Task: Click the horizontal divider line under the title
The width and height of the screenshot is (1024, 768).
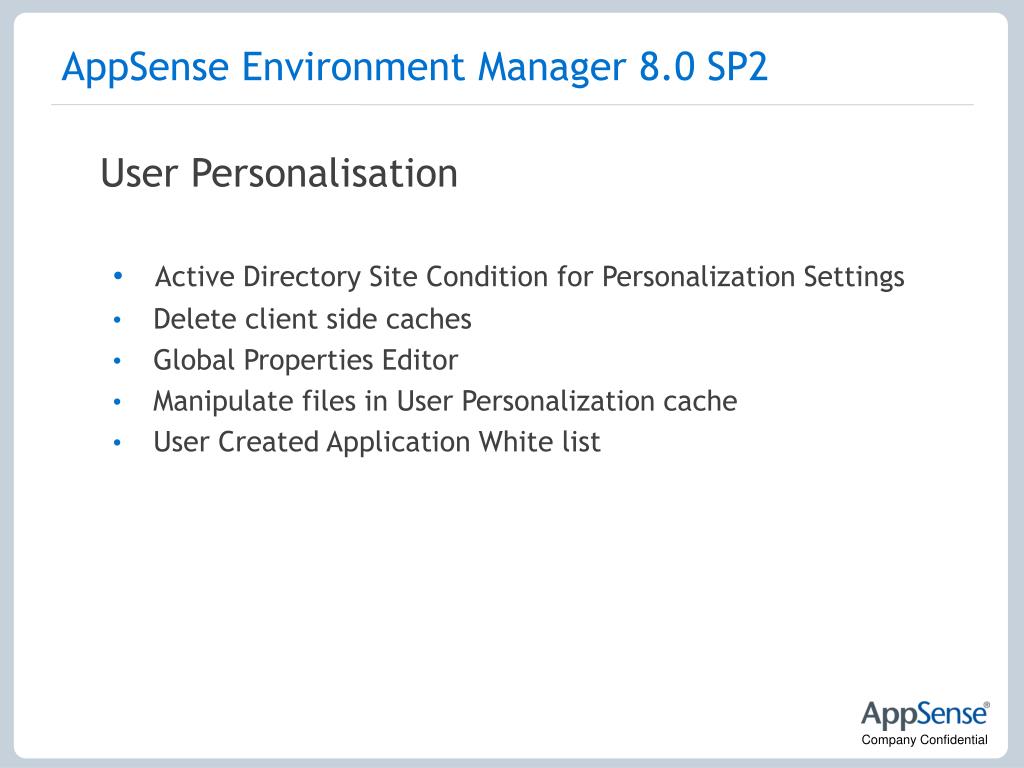Action: pos(512,104)
